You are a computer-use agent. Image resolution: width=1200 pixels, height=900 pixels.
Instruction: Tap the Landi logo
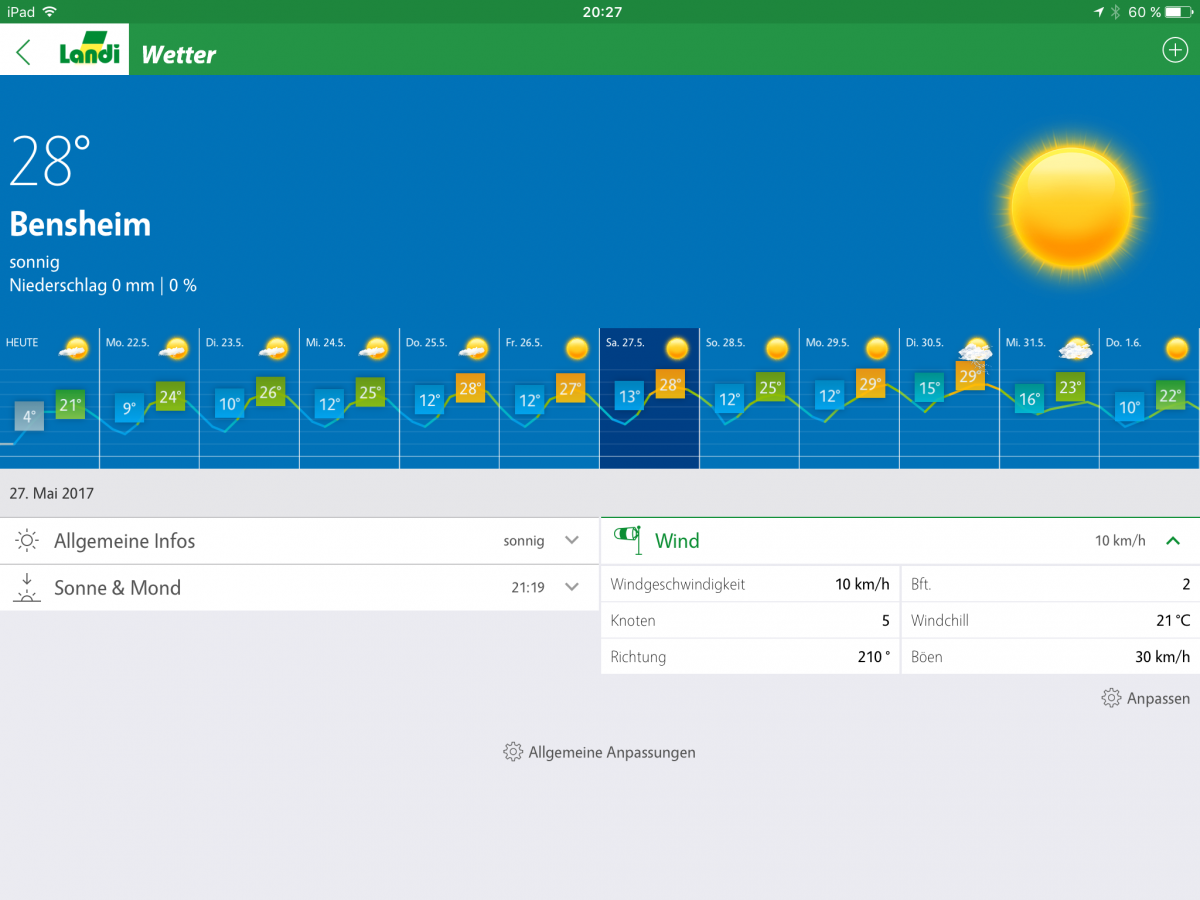coord(89,50)
